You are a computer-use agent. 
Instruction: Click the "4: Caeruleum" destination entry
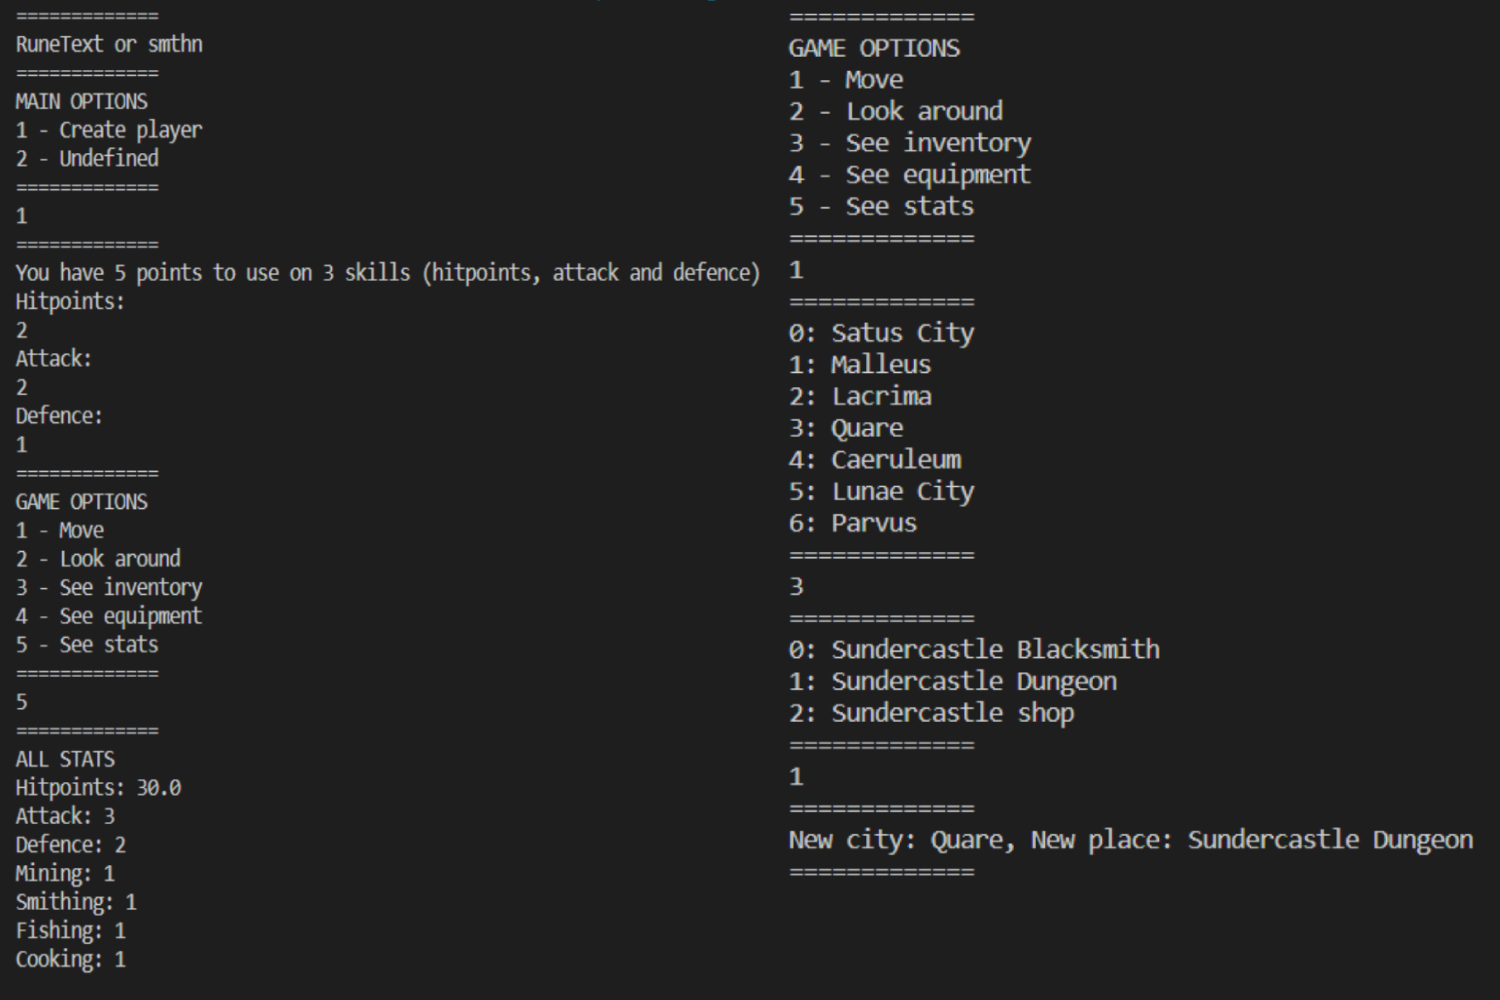pos(875,460)
